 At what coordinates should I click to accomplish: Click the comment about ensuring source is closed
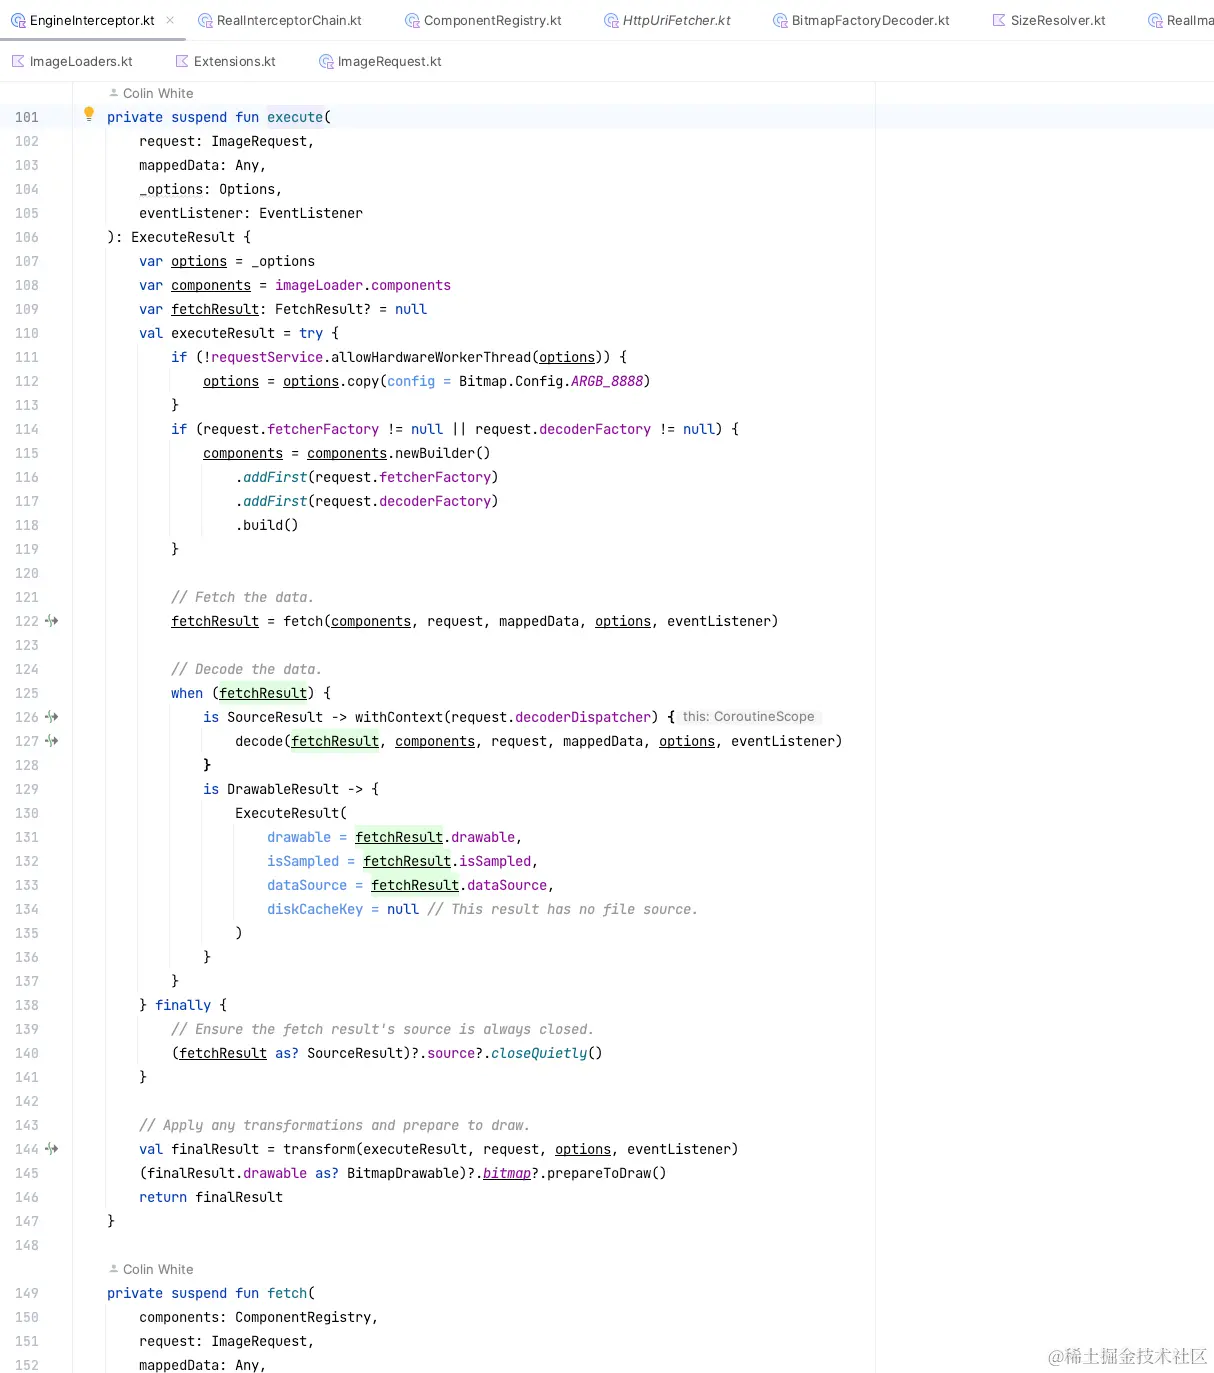[383, 1029]
